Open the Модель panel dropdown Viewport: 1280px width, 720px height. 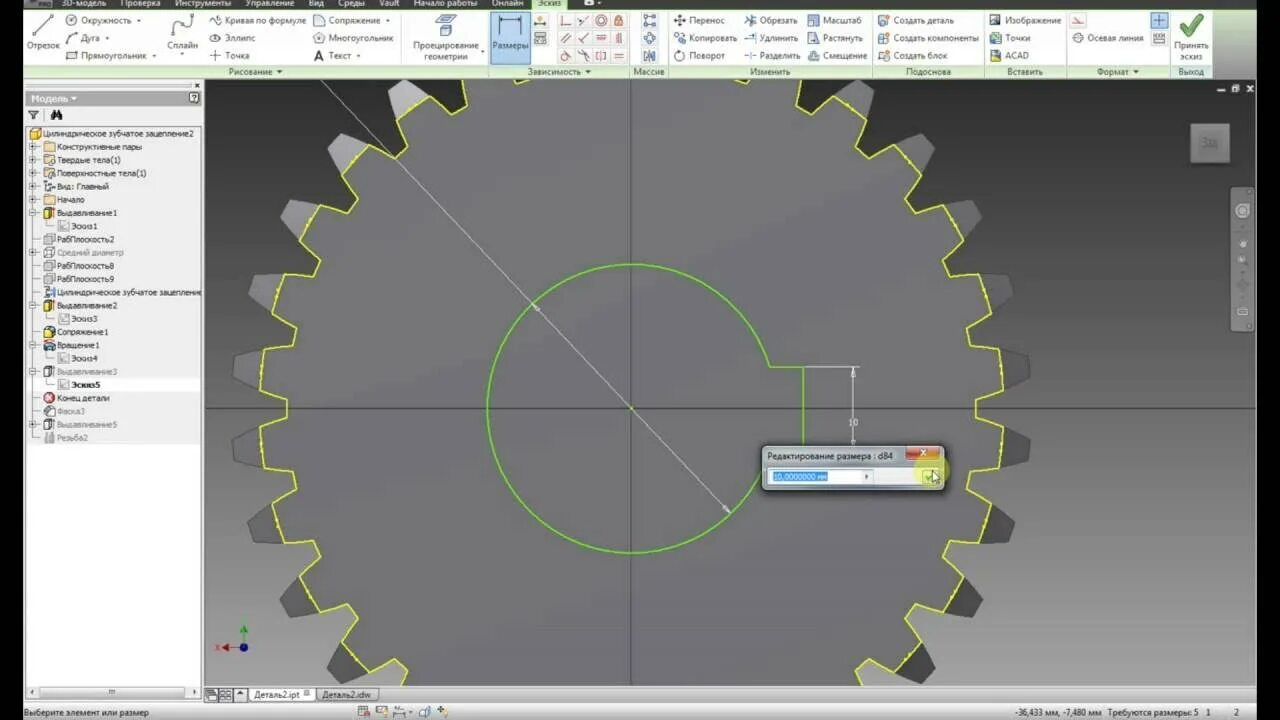53,99
